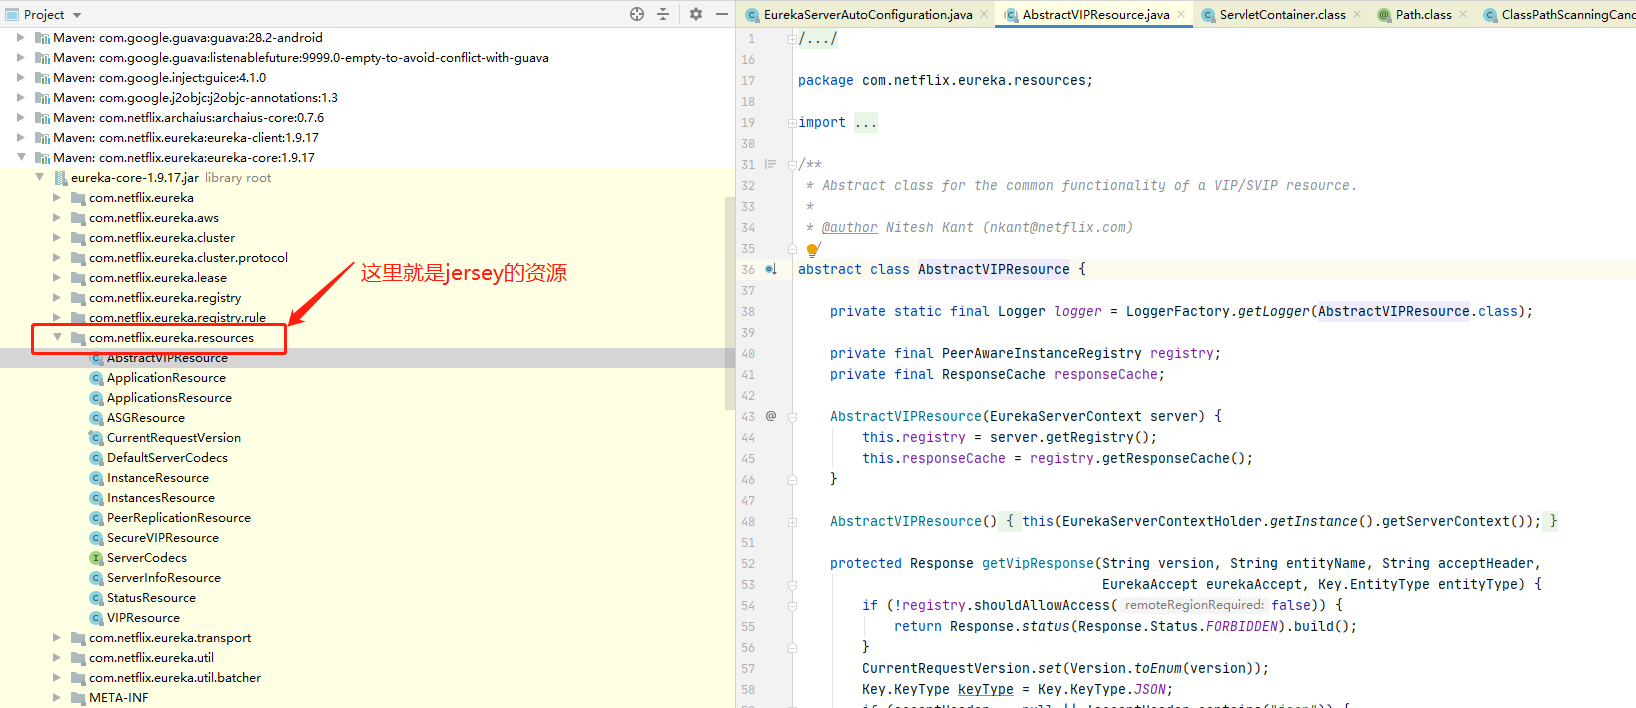Close the AbstractVIPResource.java tab
Screen dimensions: 1636x708
click(1181, 14)
